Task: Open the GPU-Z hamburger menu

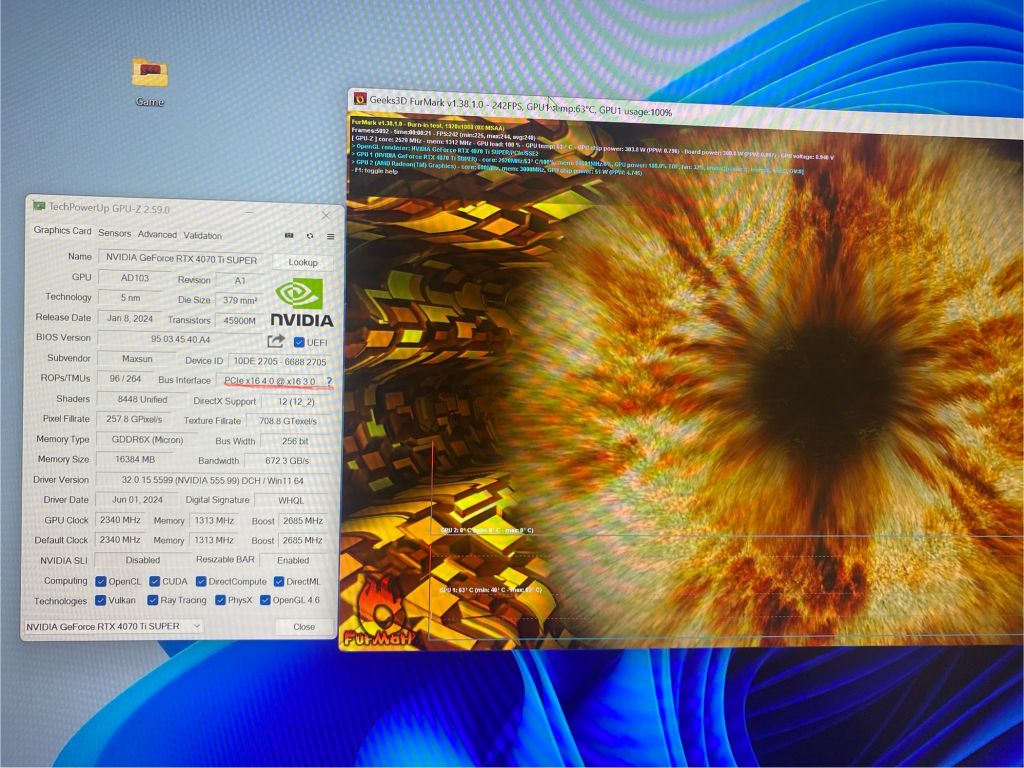Action: 329,235
